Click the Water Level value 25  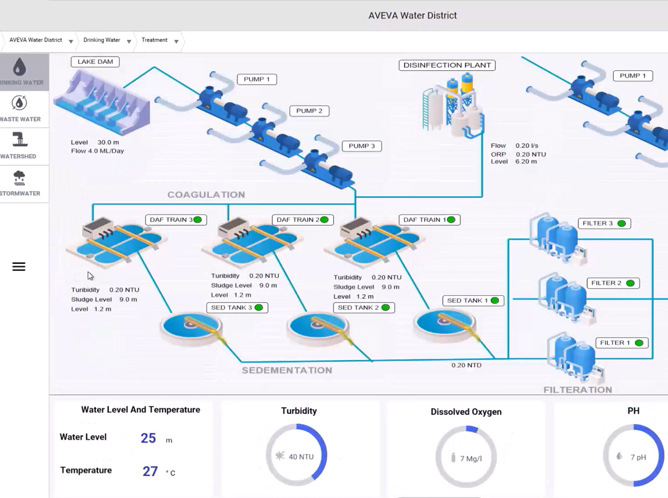click(x=148, y=438)
